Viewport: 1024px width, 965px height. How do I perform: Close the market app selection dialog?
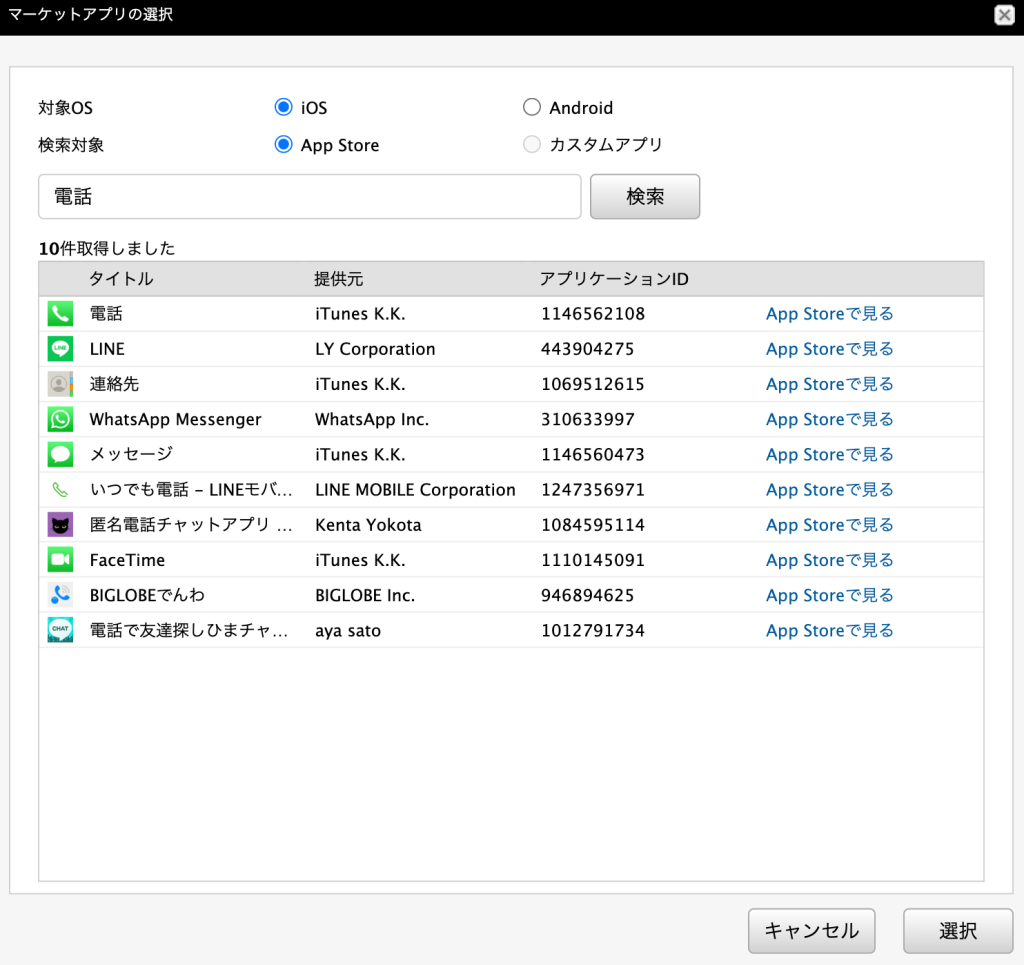[x=1004, y=15]
